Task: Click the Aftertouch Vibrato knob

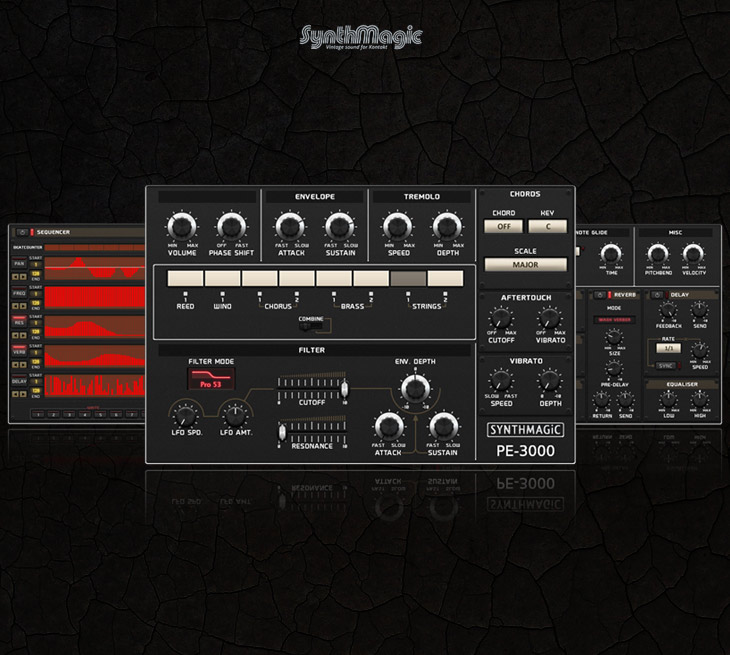Action: [x=549, y=319]
